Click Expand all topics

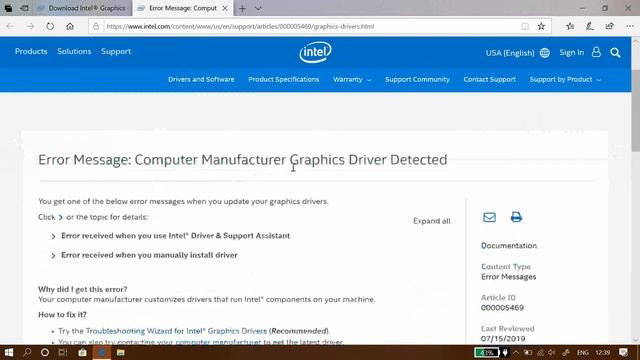[x=431, y=221]
